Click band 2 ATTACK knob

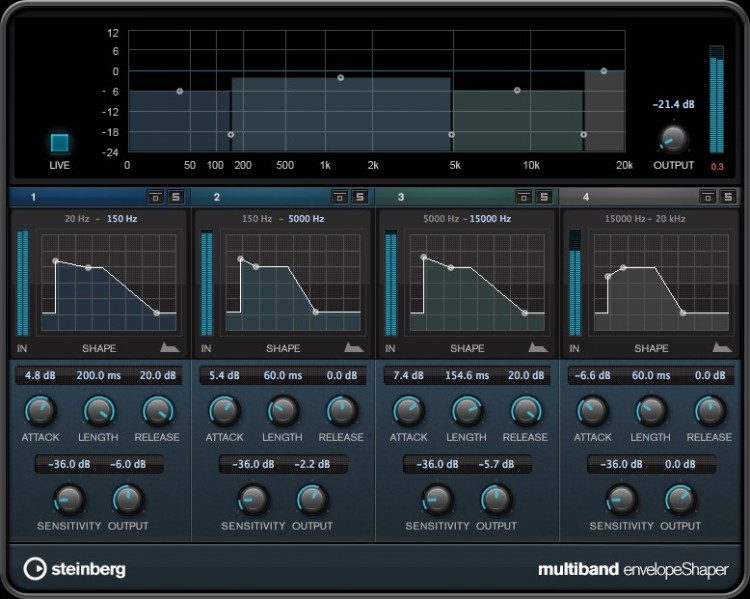tap(224, 411)
